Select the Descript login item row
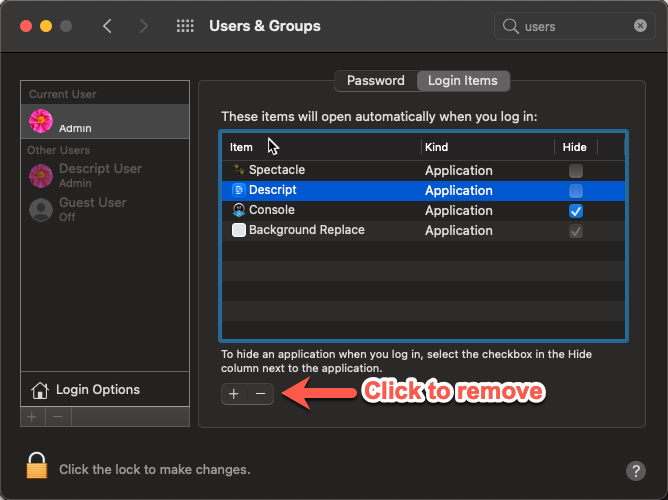The height and width of the screenshot is (500, 668). (423, 190)
